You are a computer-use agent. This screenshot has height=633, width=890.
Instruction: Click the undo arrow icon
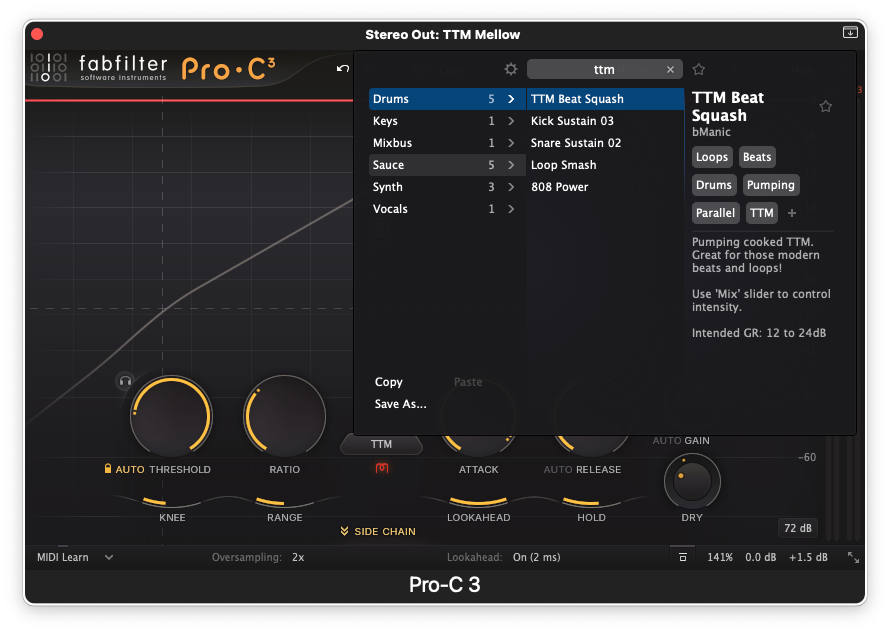[x=343, y=68]
